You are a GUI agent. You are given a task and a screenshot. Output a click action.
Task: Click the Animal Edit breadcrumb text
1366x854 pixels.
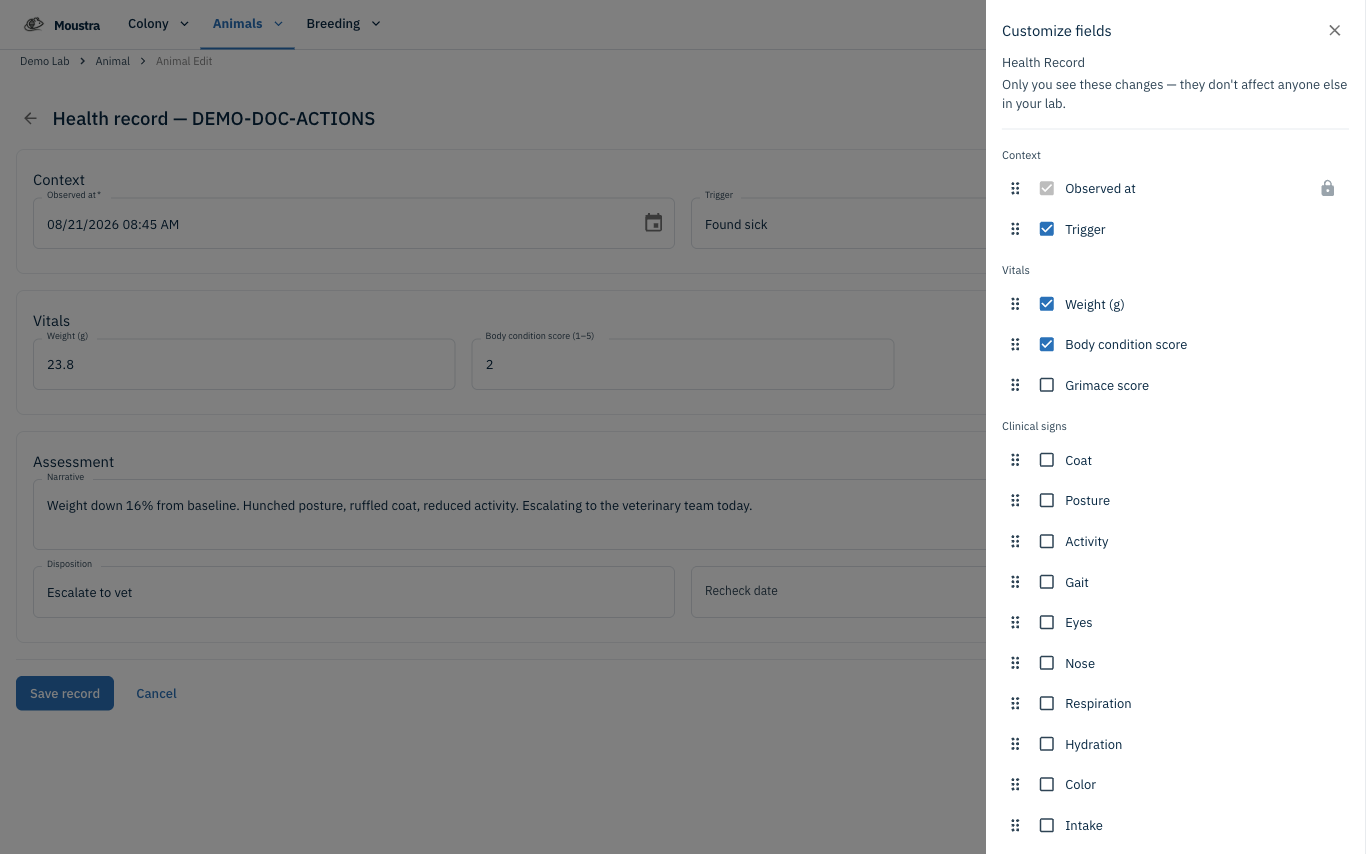[184, 61]
